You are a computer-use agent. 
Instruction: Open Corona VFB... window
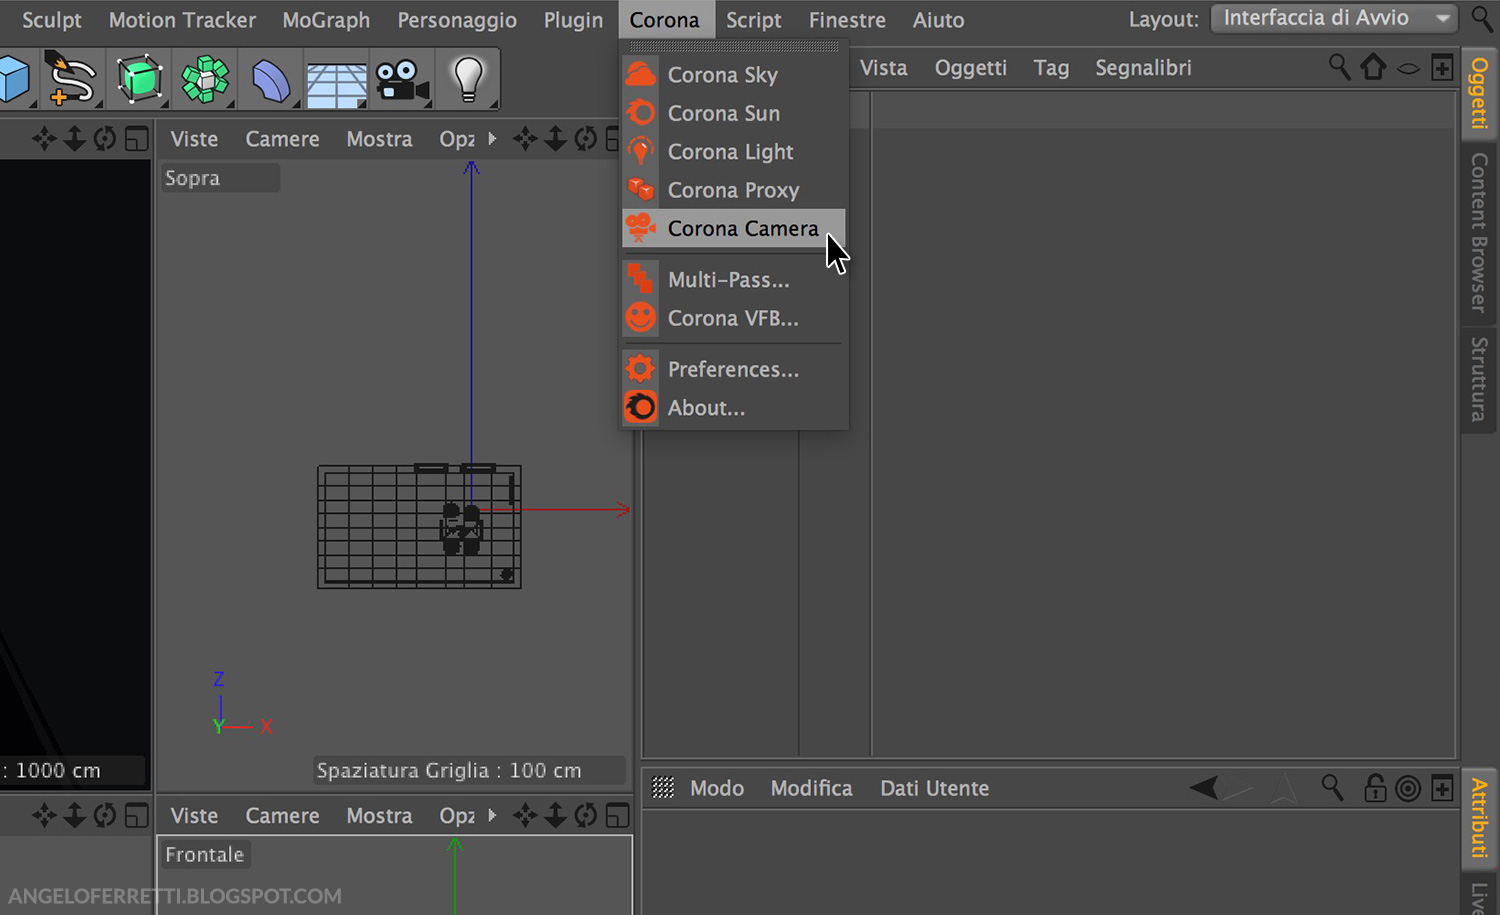click(734, 318)
